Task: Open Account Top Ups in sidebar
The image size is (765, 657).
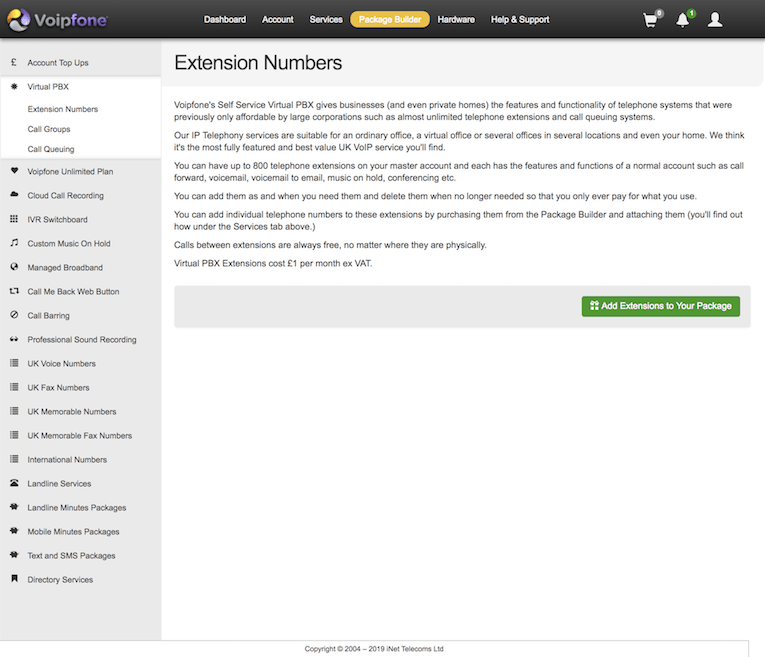Action: (x=58, y=63)
